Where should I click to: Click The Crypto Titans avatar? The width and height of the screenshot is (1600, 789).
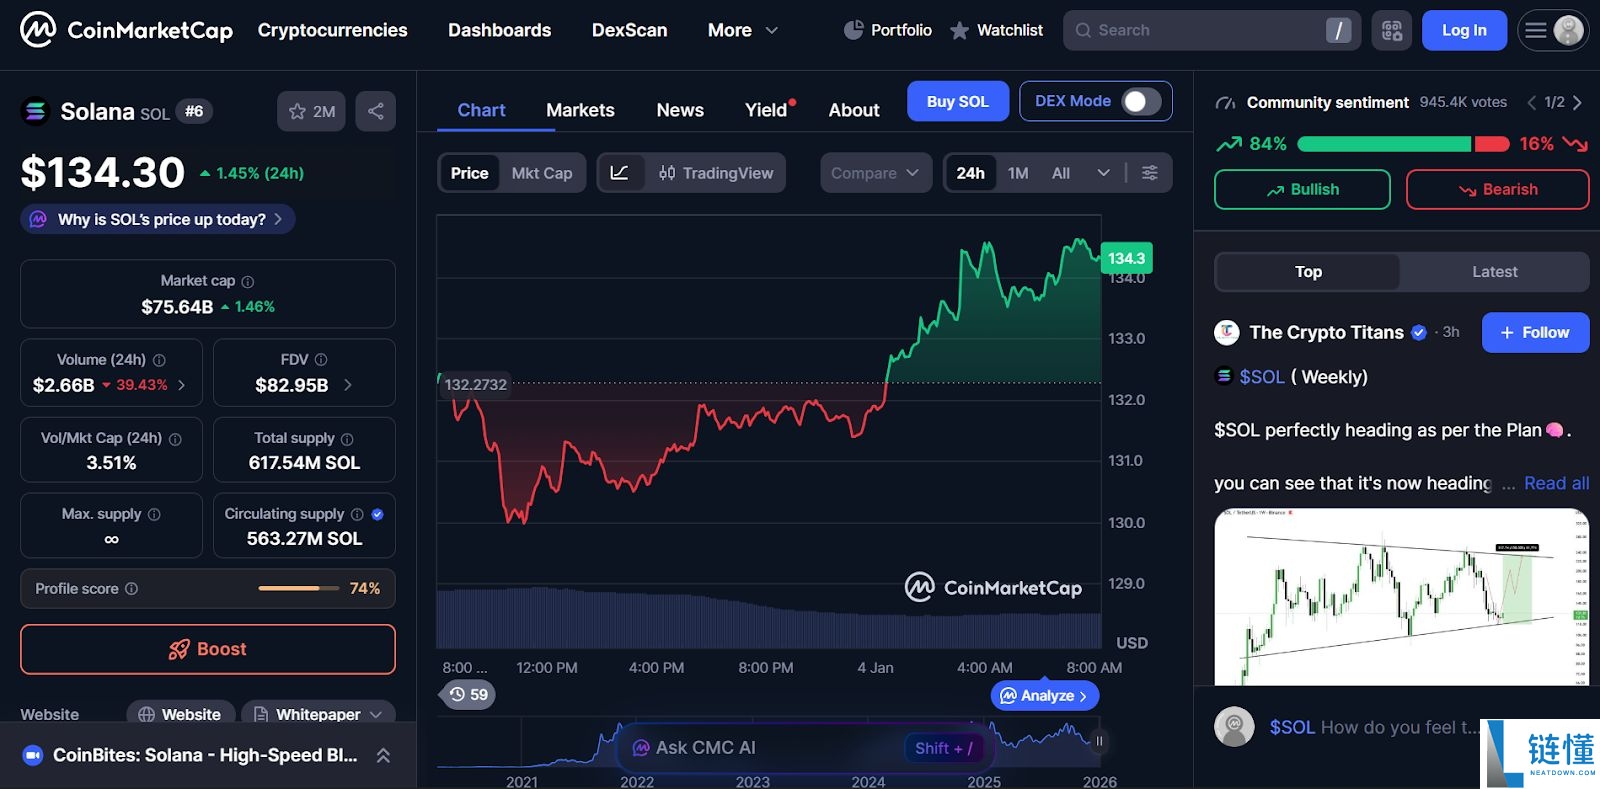(1227, 333)
